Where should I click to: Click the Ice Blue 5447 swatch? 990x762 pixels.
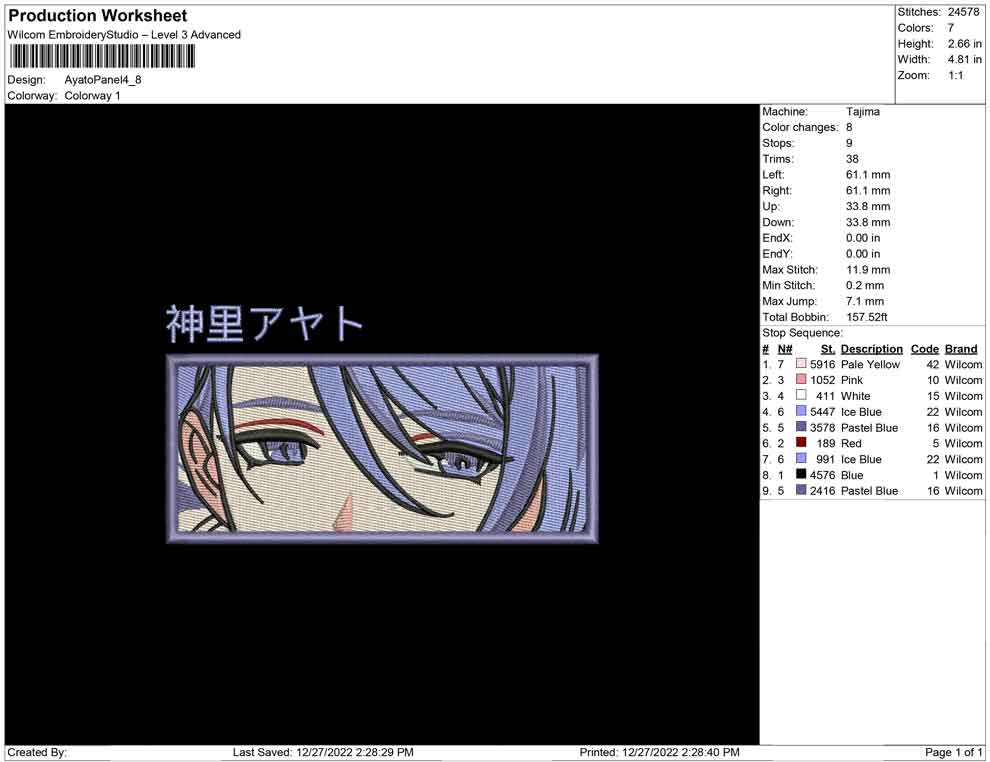point(801,411)
